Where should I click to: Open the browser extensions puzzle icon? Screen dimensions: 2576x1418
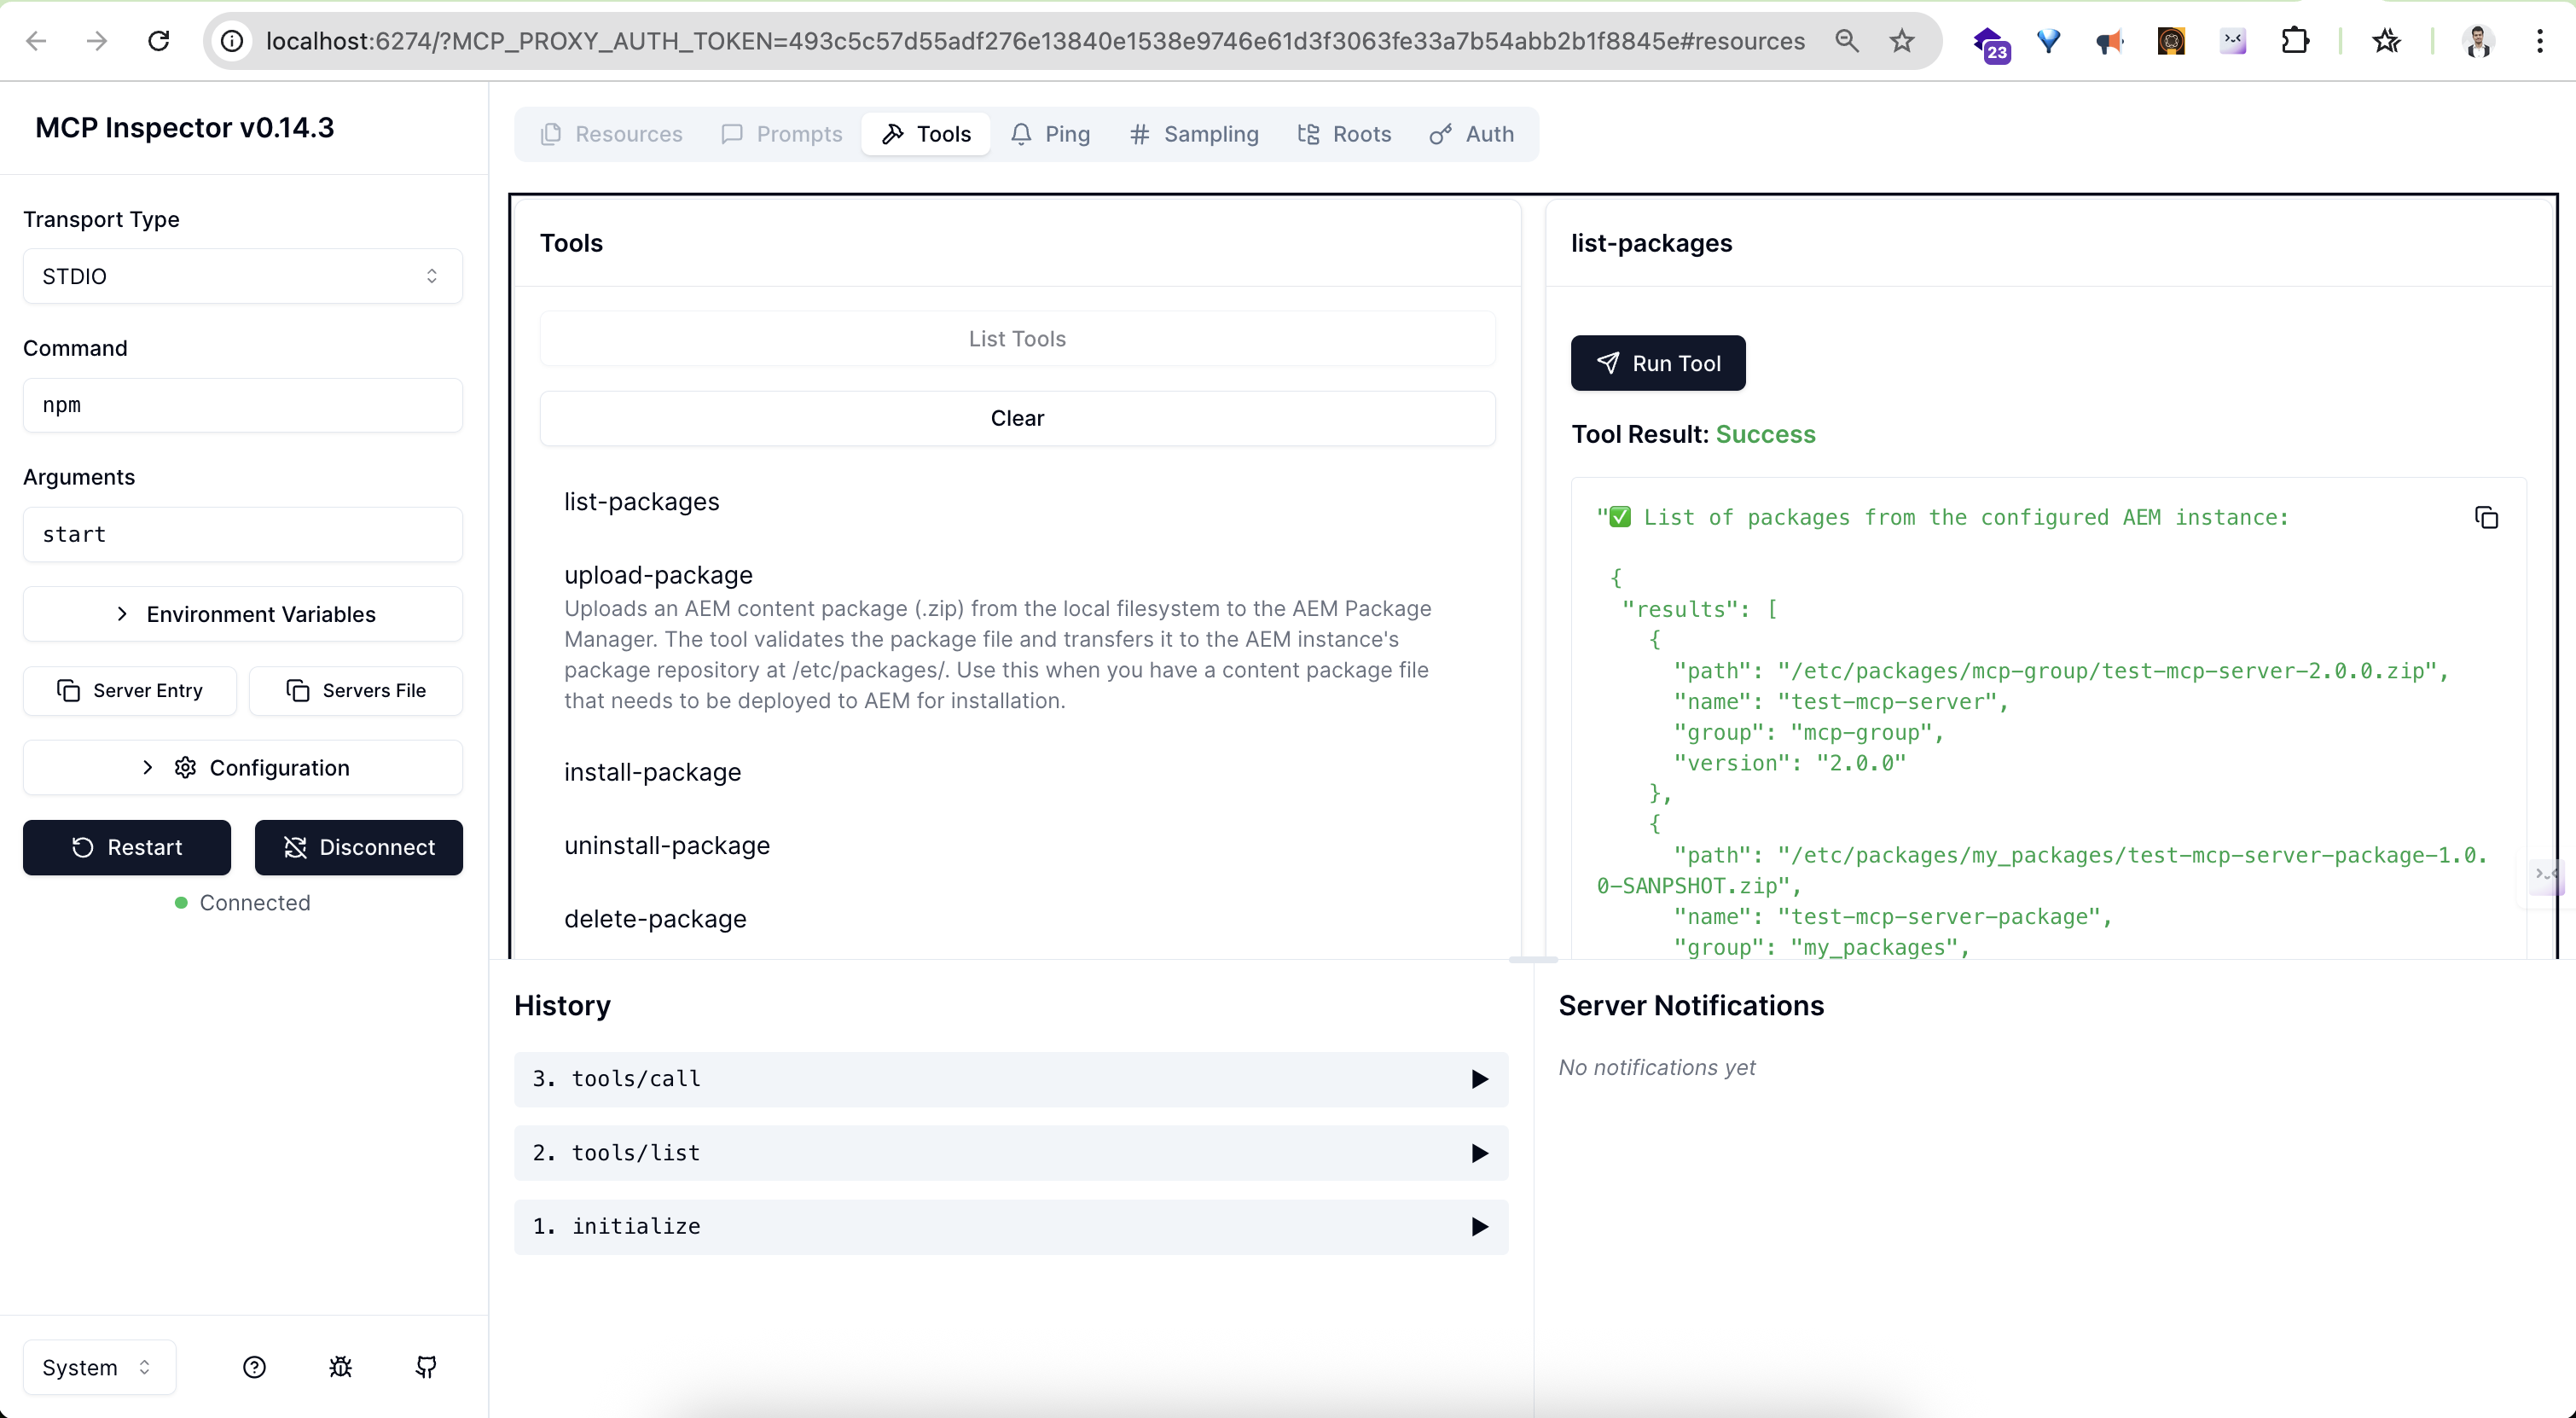click(x=2296, y=41)
